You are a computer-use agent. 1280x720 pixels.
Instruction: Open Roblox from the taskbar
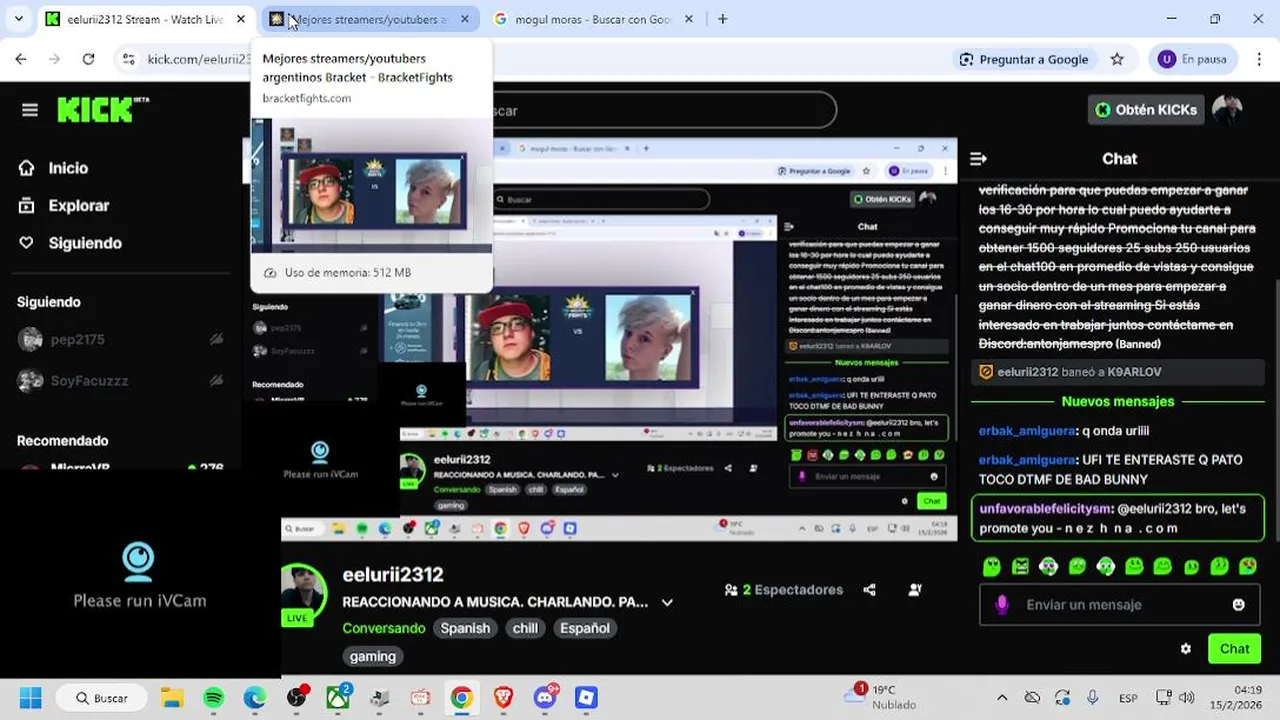point(586,698)
